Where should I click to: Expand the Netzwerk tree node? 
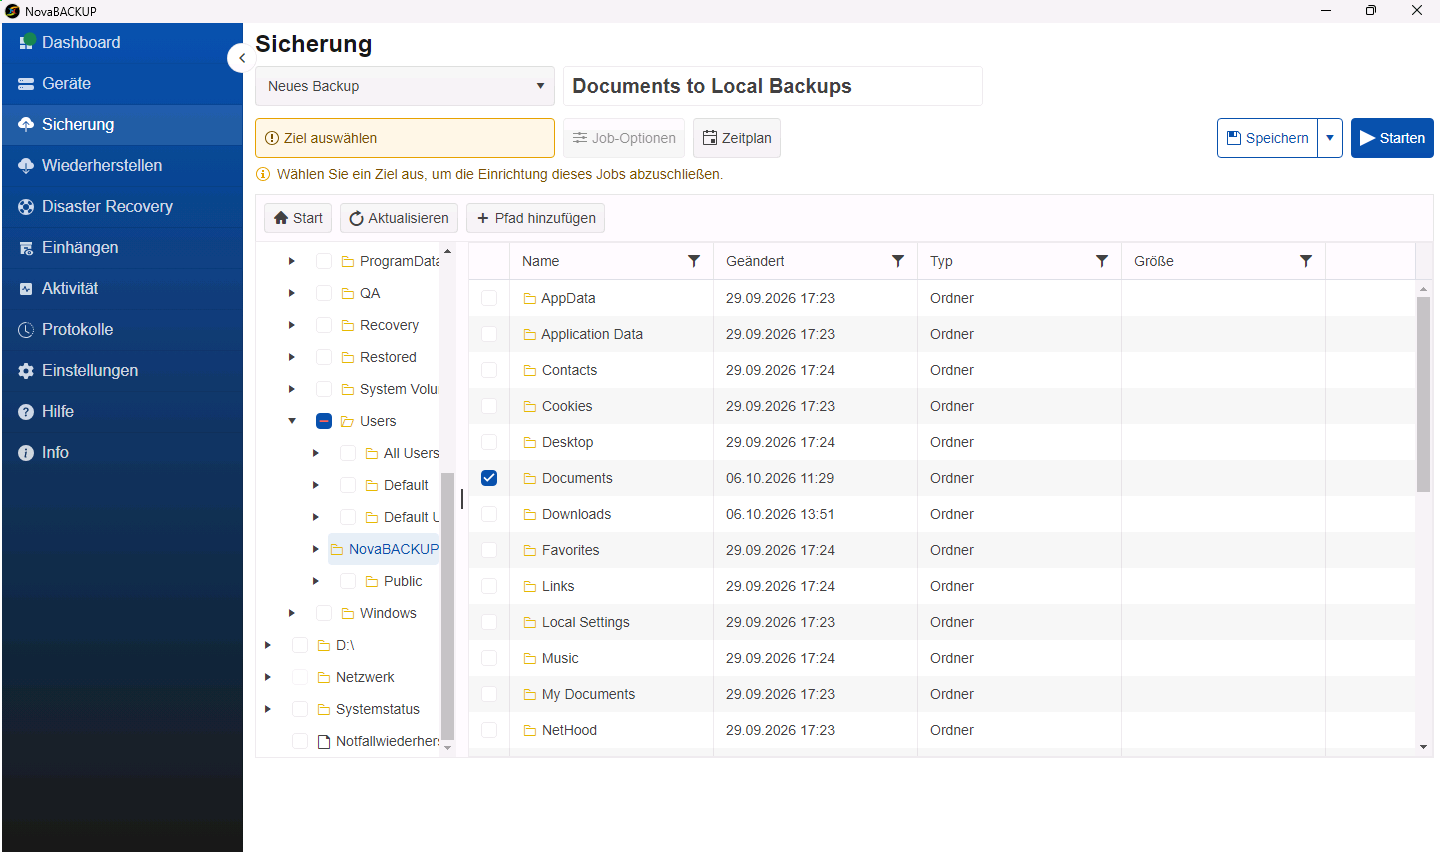click(268, 677)
